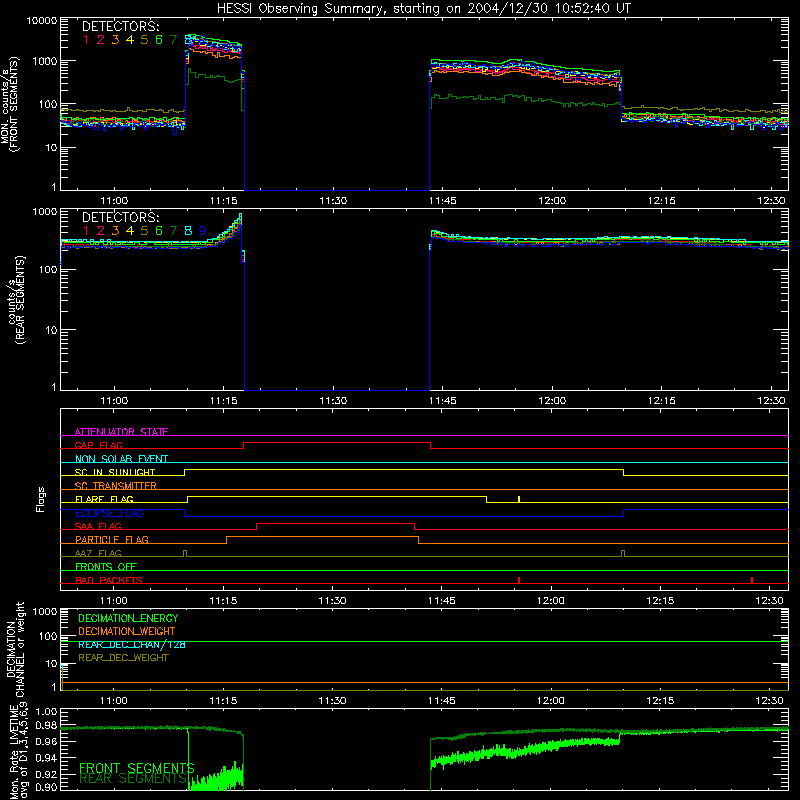Click detector number 7 in the rear segments legend
Image resolution: width=800 pixels, height=800 pixels.
173,231
